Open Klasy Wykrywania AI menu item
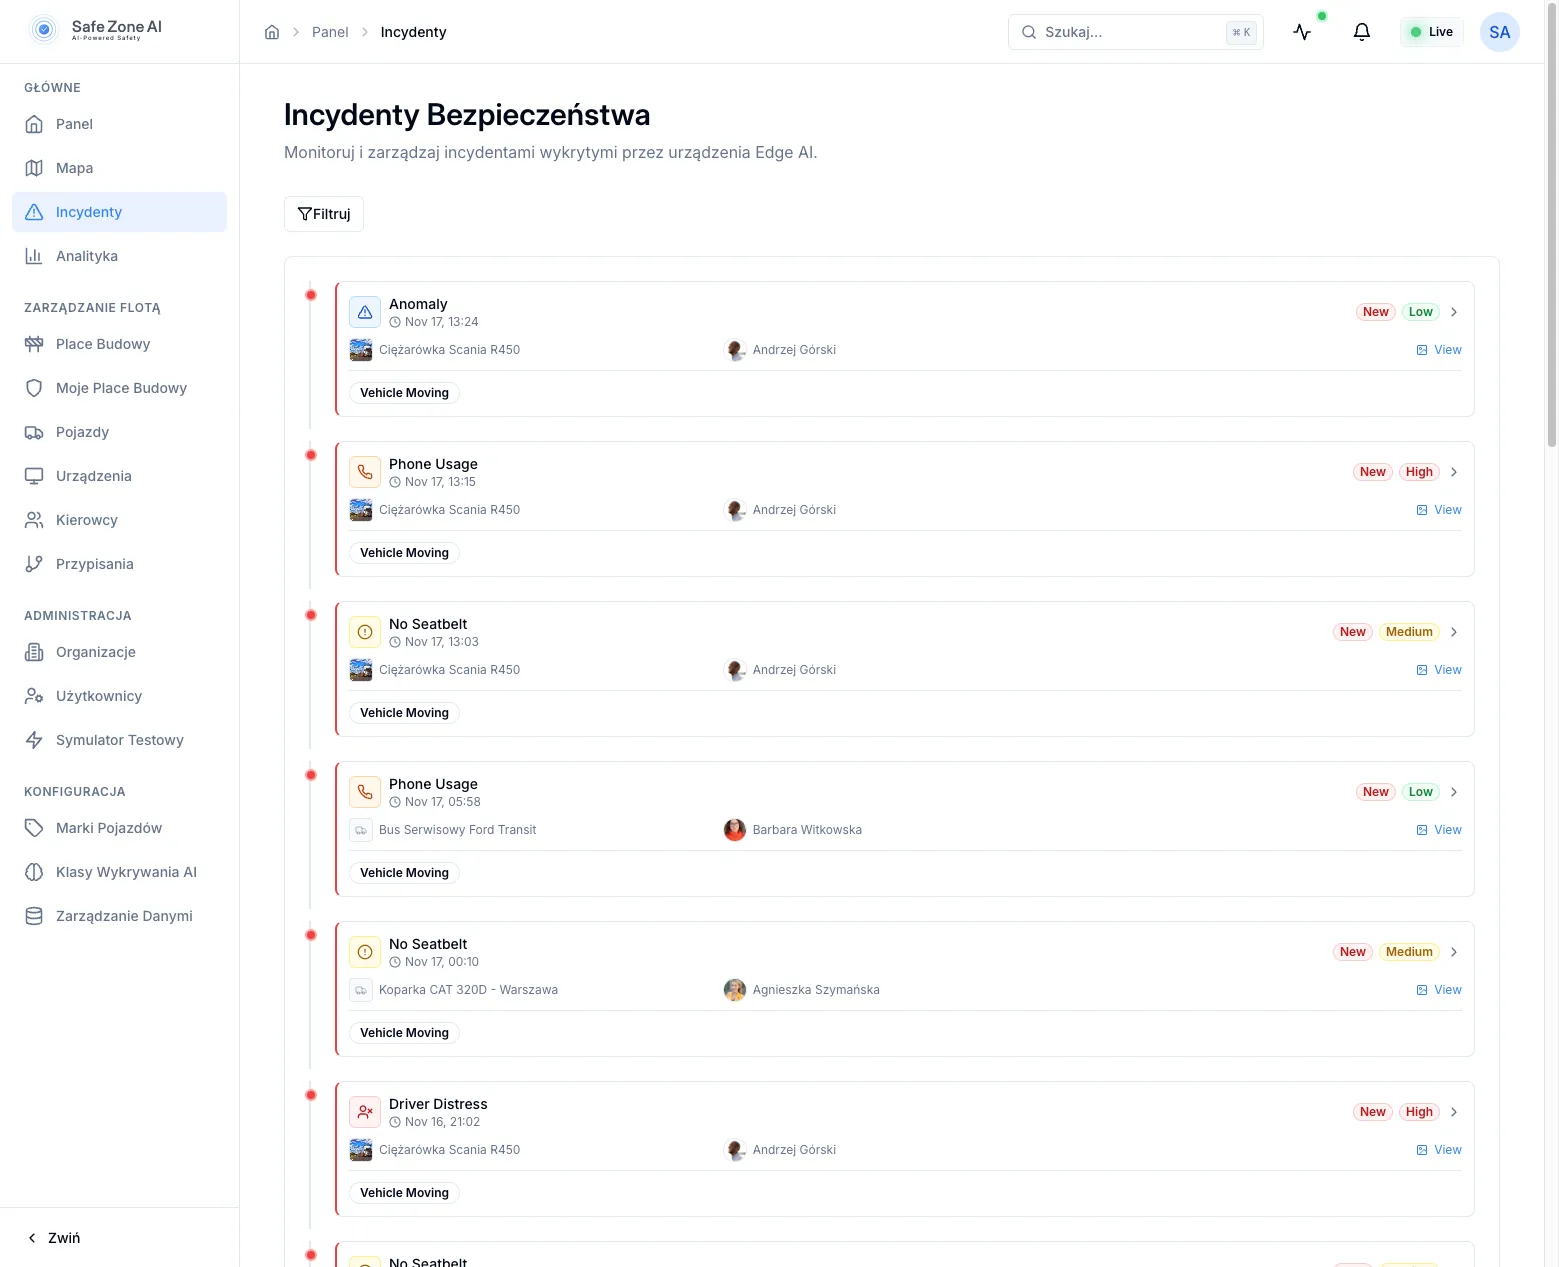This screenshot has width=1559, height=1267. coord(126,872)
